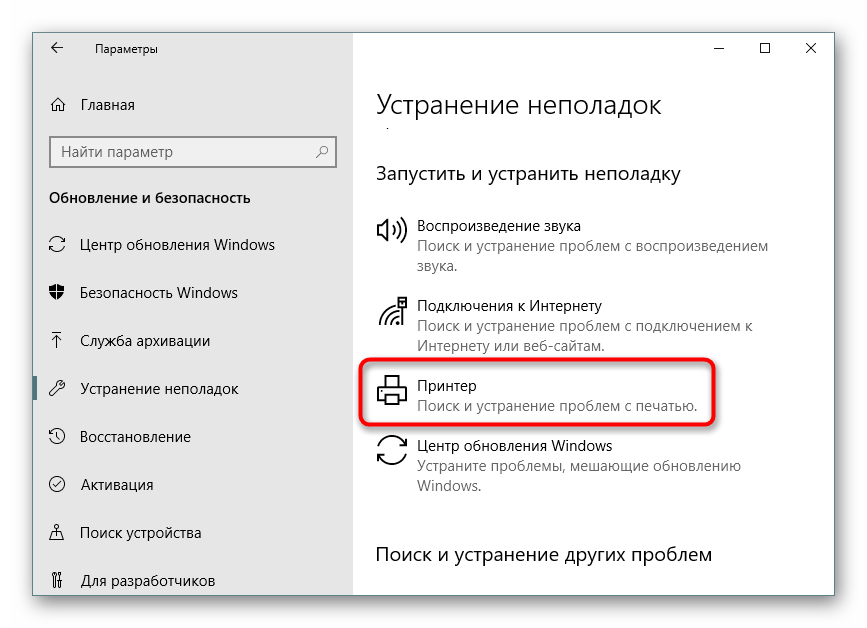Click the tools icon for Для разработчиков
Viewport: 867px width, 628px height.
[56, 580]
